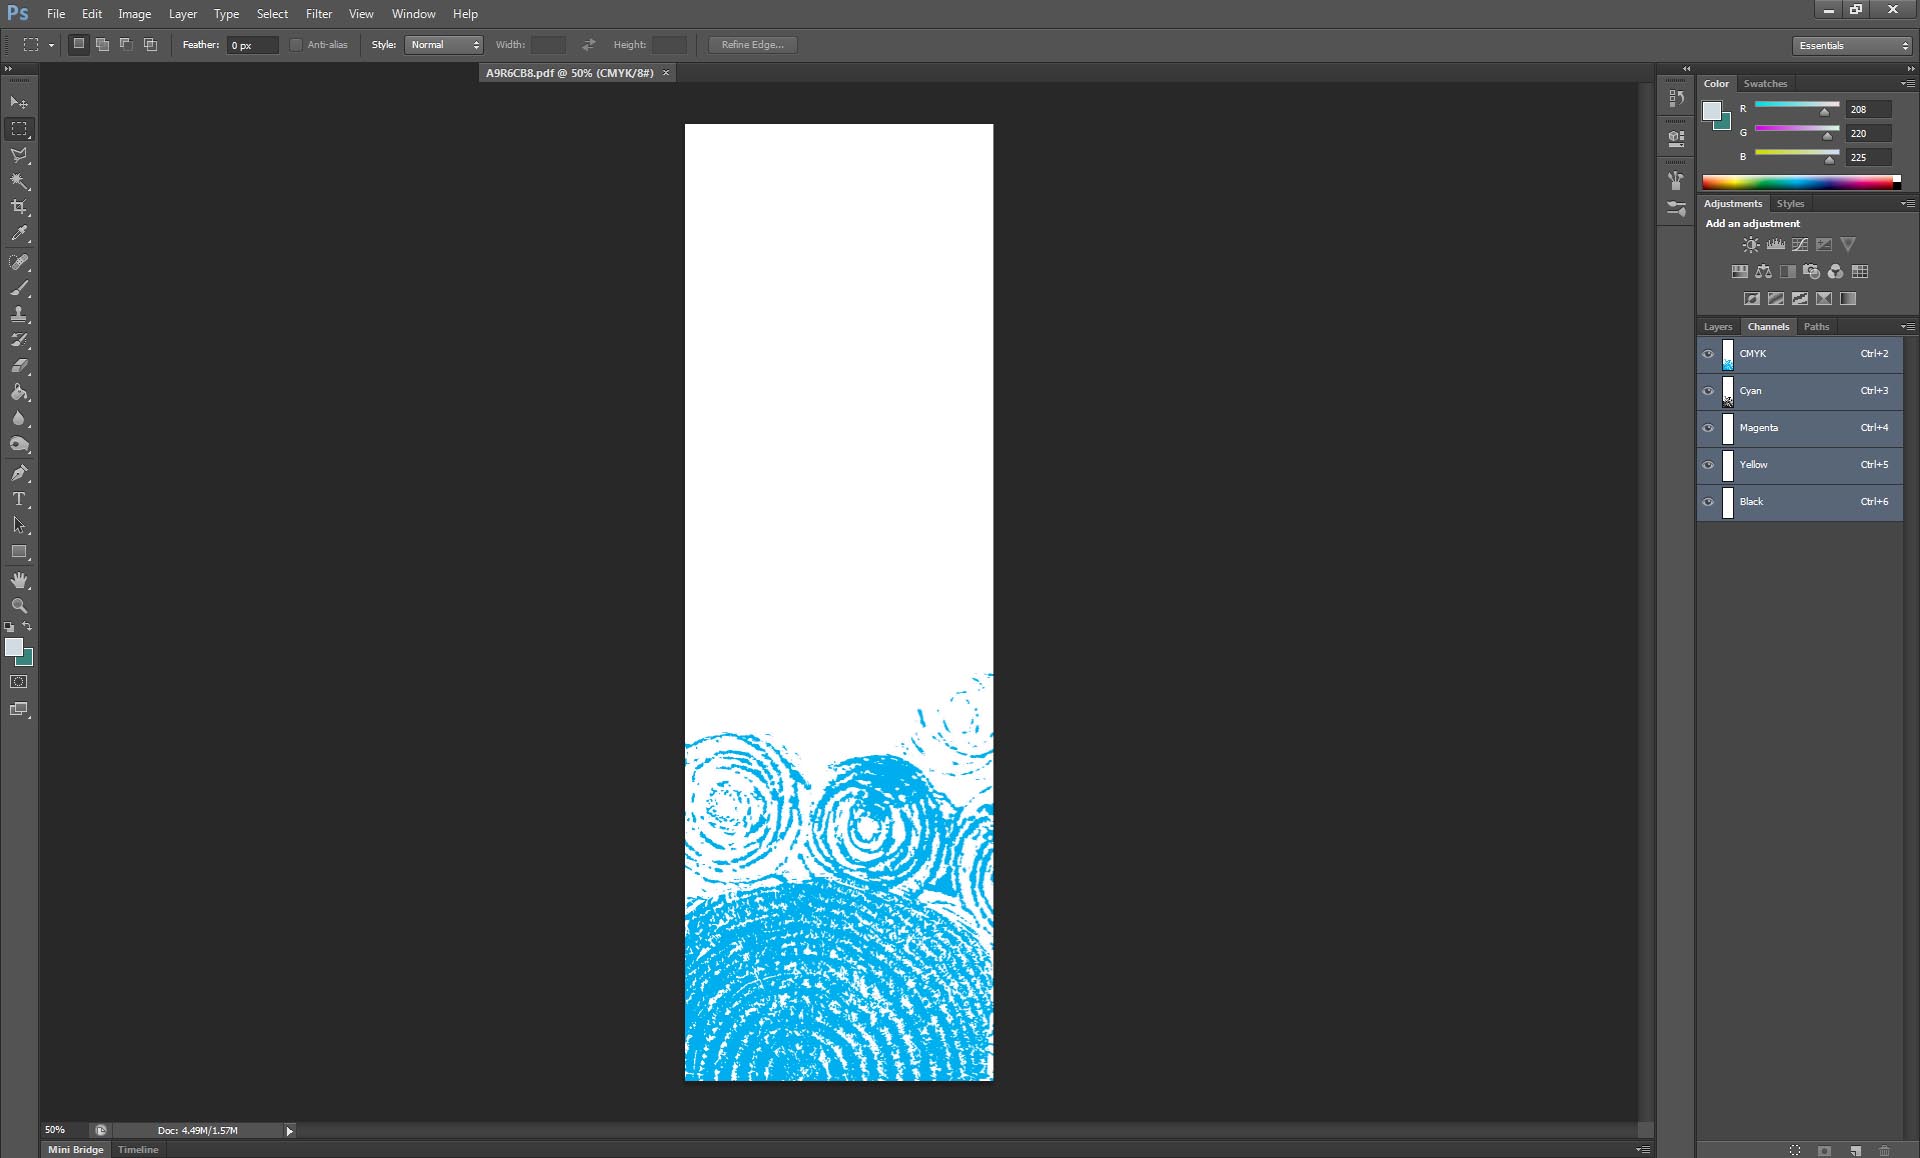This screenshot has width=1920, height=1158.
Task: Select the Zoom tool
Action: point(19,606)
